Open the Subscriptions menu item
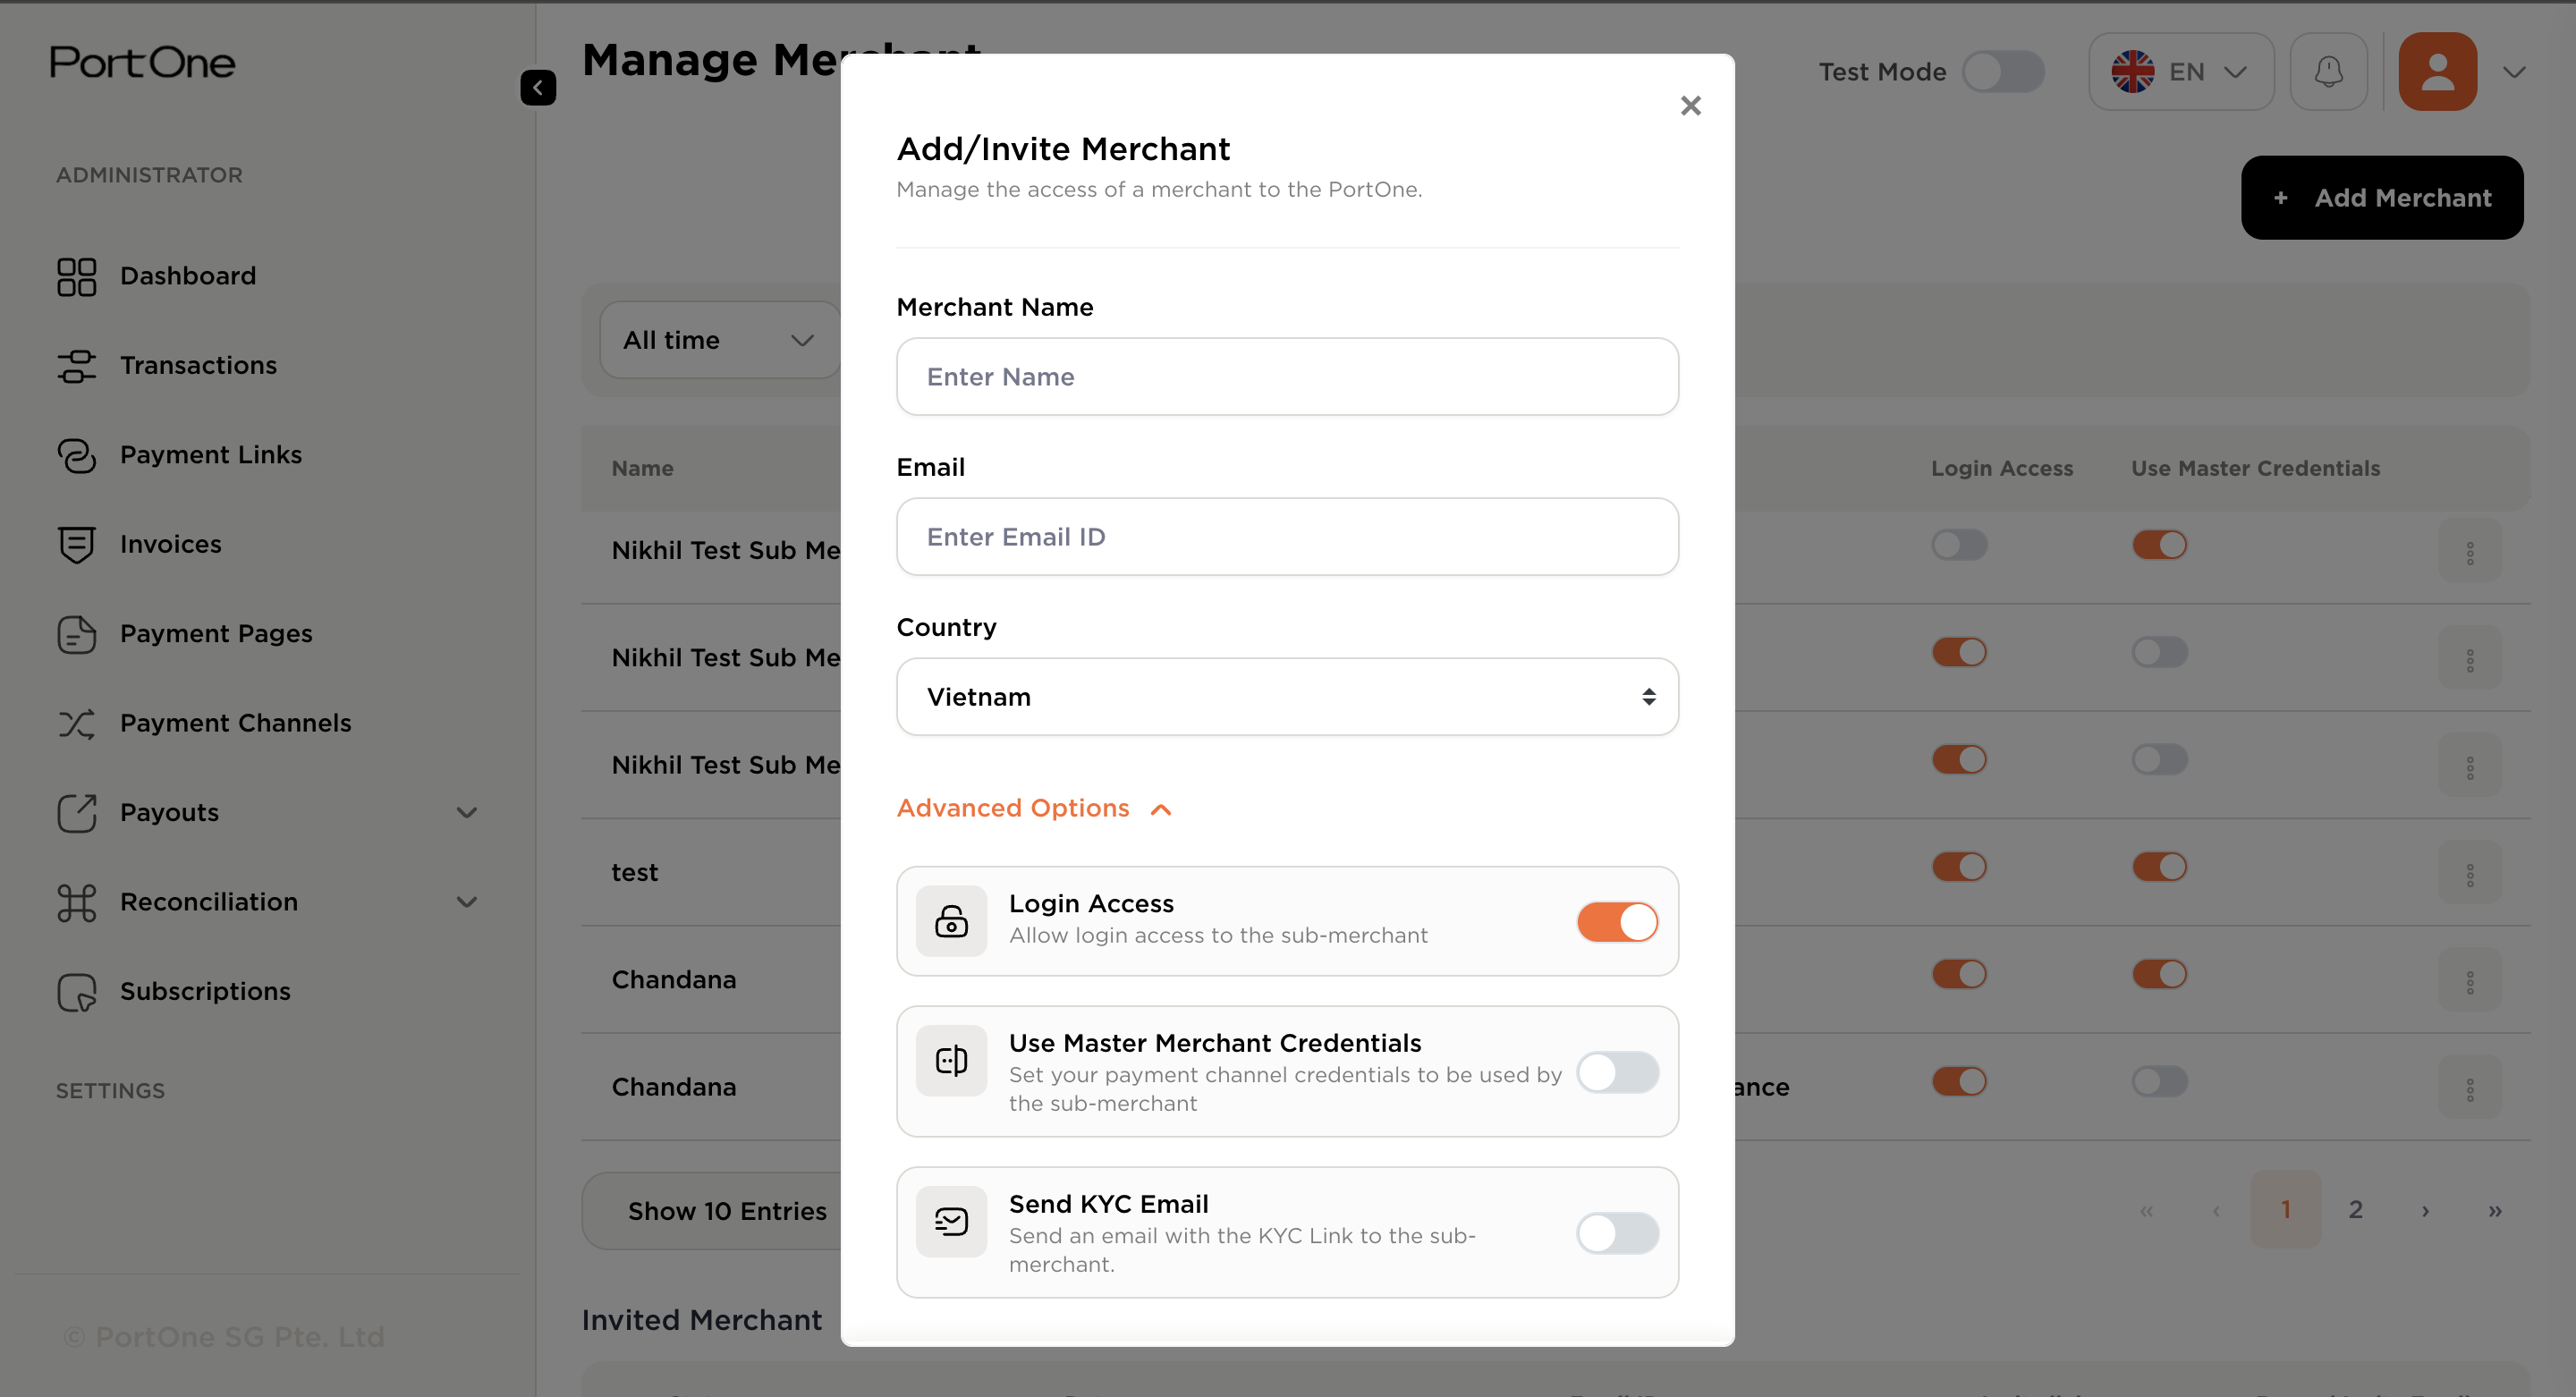Image resolution: width=2576 pixels, height=1397 pixels. pyautogui.click(x=205, y=992)
